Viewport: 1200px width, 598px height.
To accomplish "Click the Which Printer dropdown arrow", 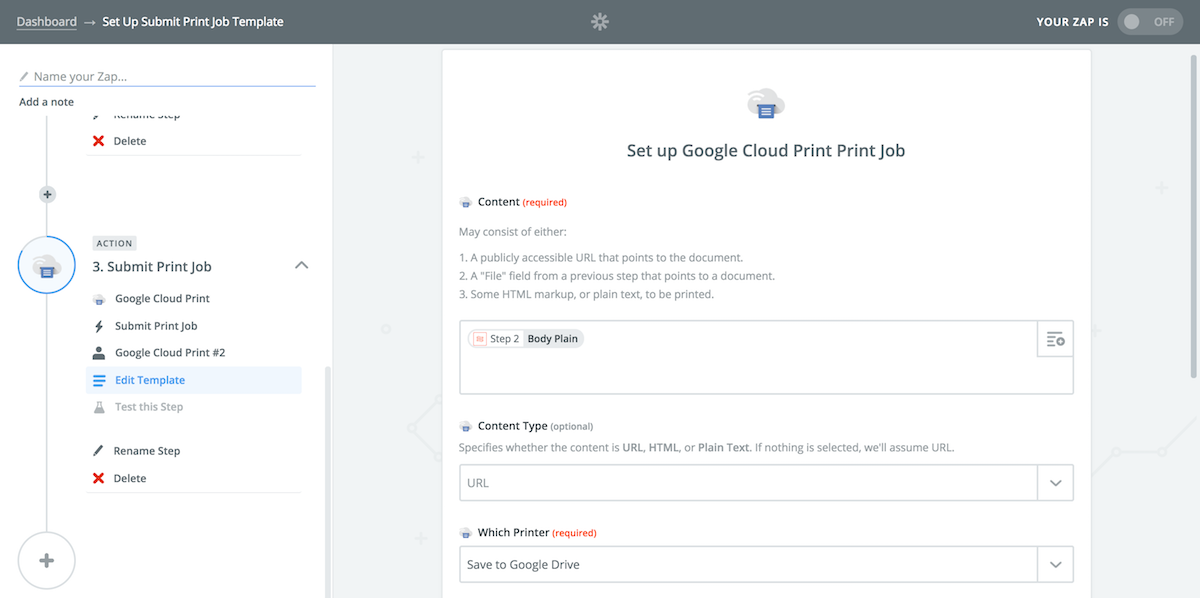I will click(x=1055, y=564).
